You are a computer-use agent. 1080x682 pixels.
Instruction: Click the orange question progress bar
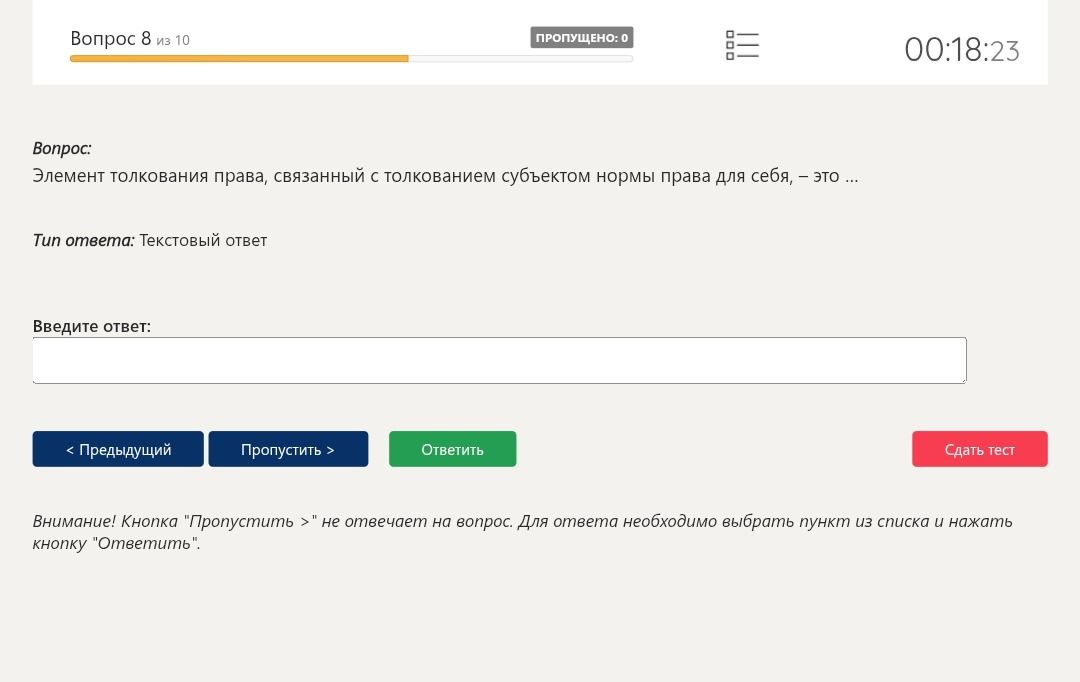point(351,59)
